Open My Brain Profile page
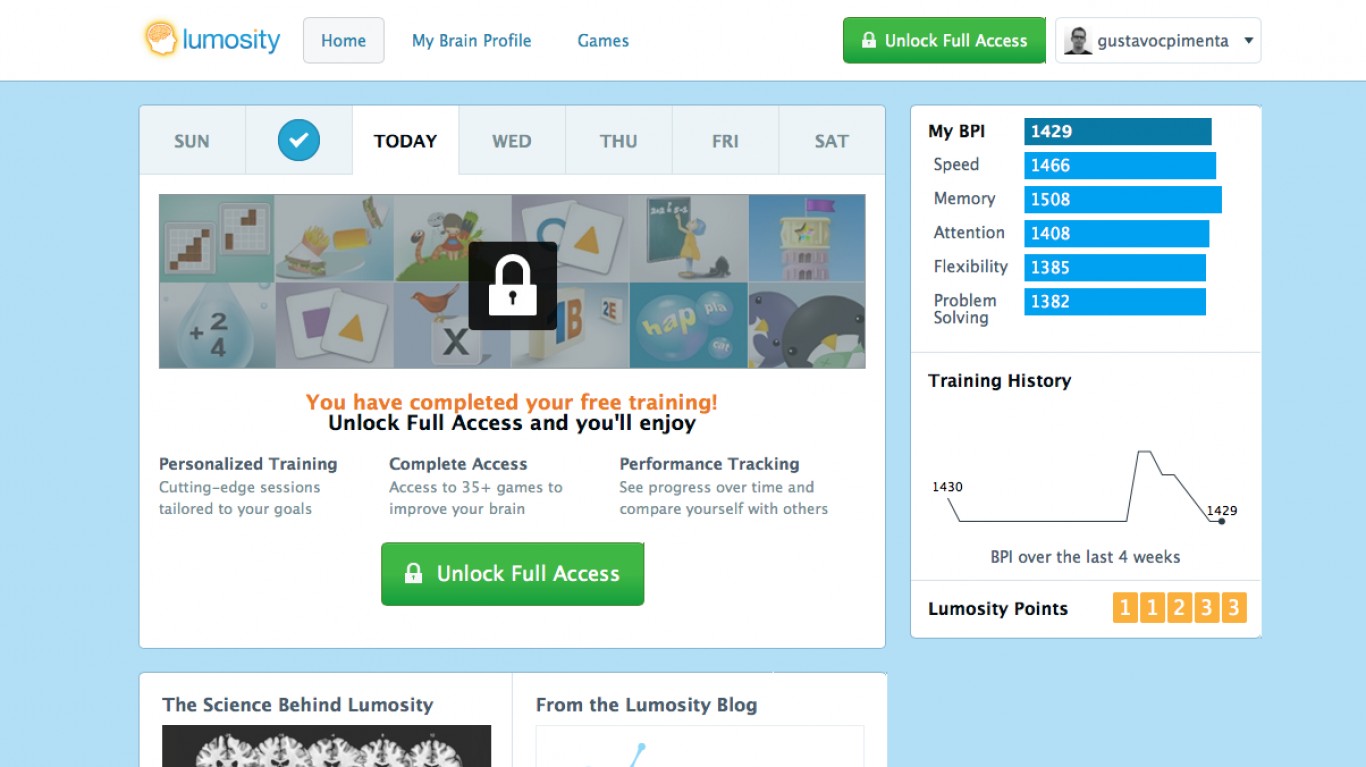The image size is (1366, 767). pyautogui.click(x=472, y=41)
